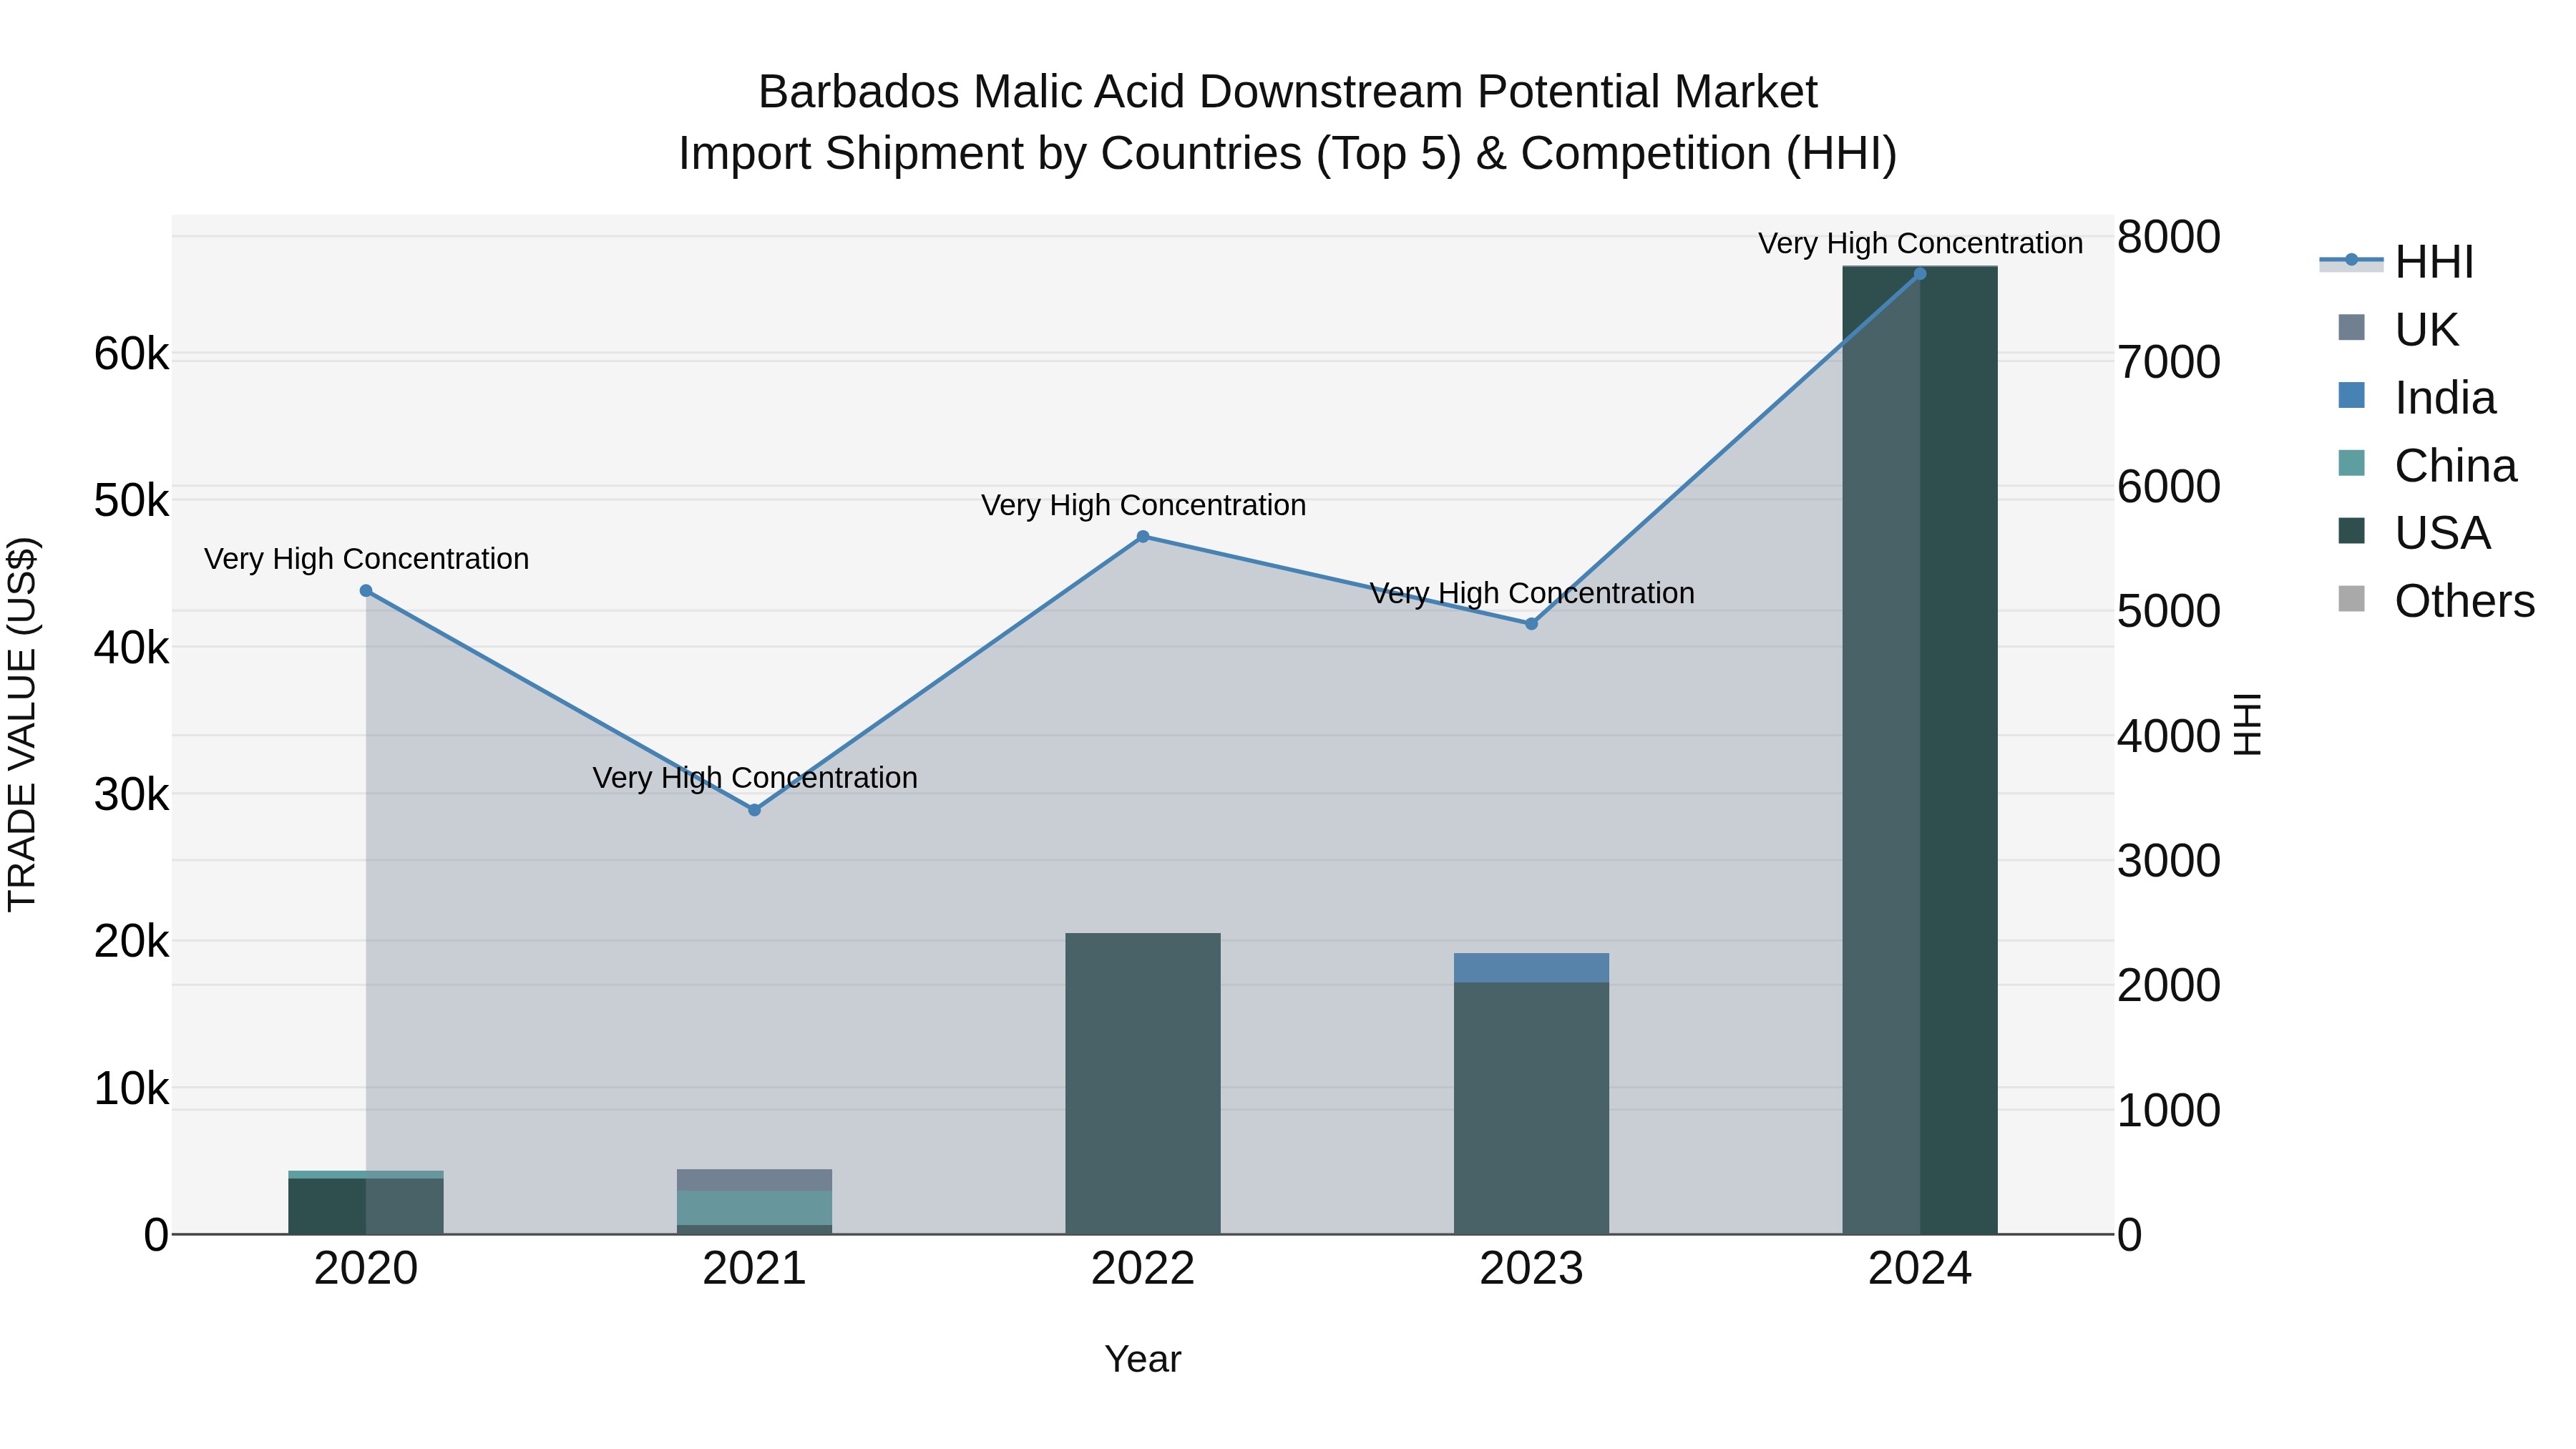
Task: Click the 20k left axis tick label
Action: pyautogui.click(x=131, y=942)
